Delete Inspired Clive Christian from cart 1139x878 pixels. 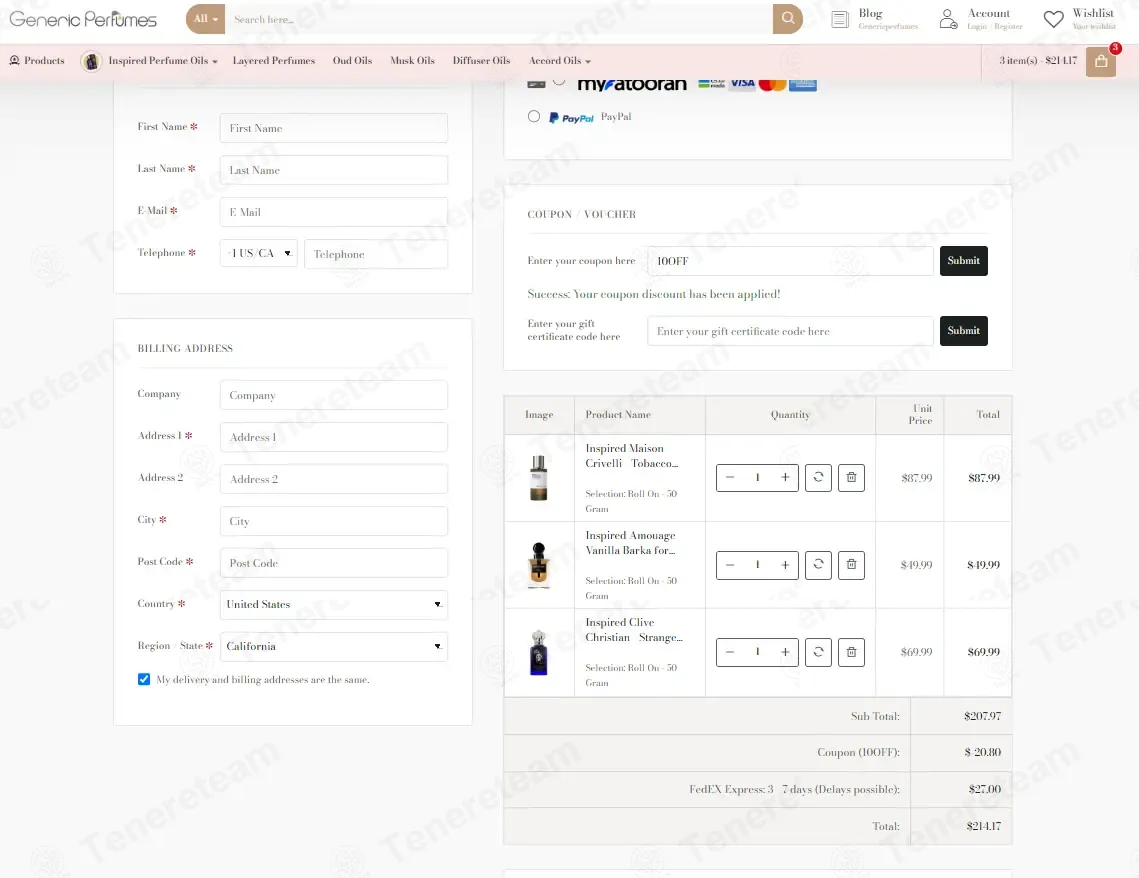(x=851, y=652)
